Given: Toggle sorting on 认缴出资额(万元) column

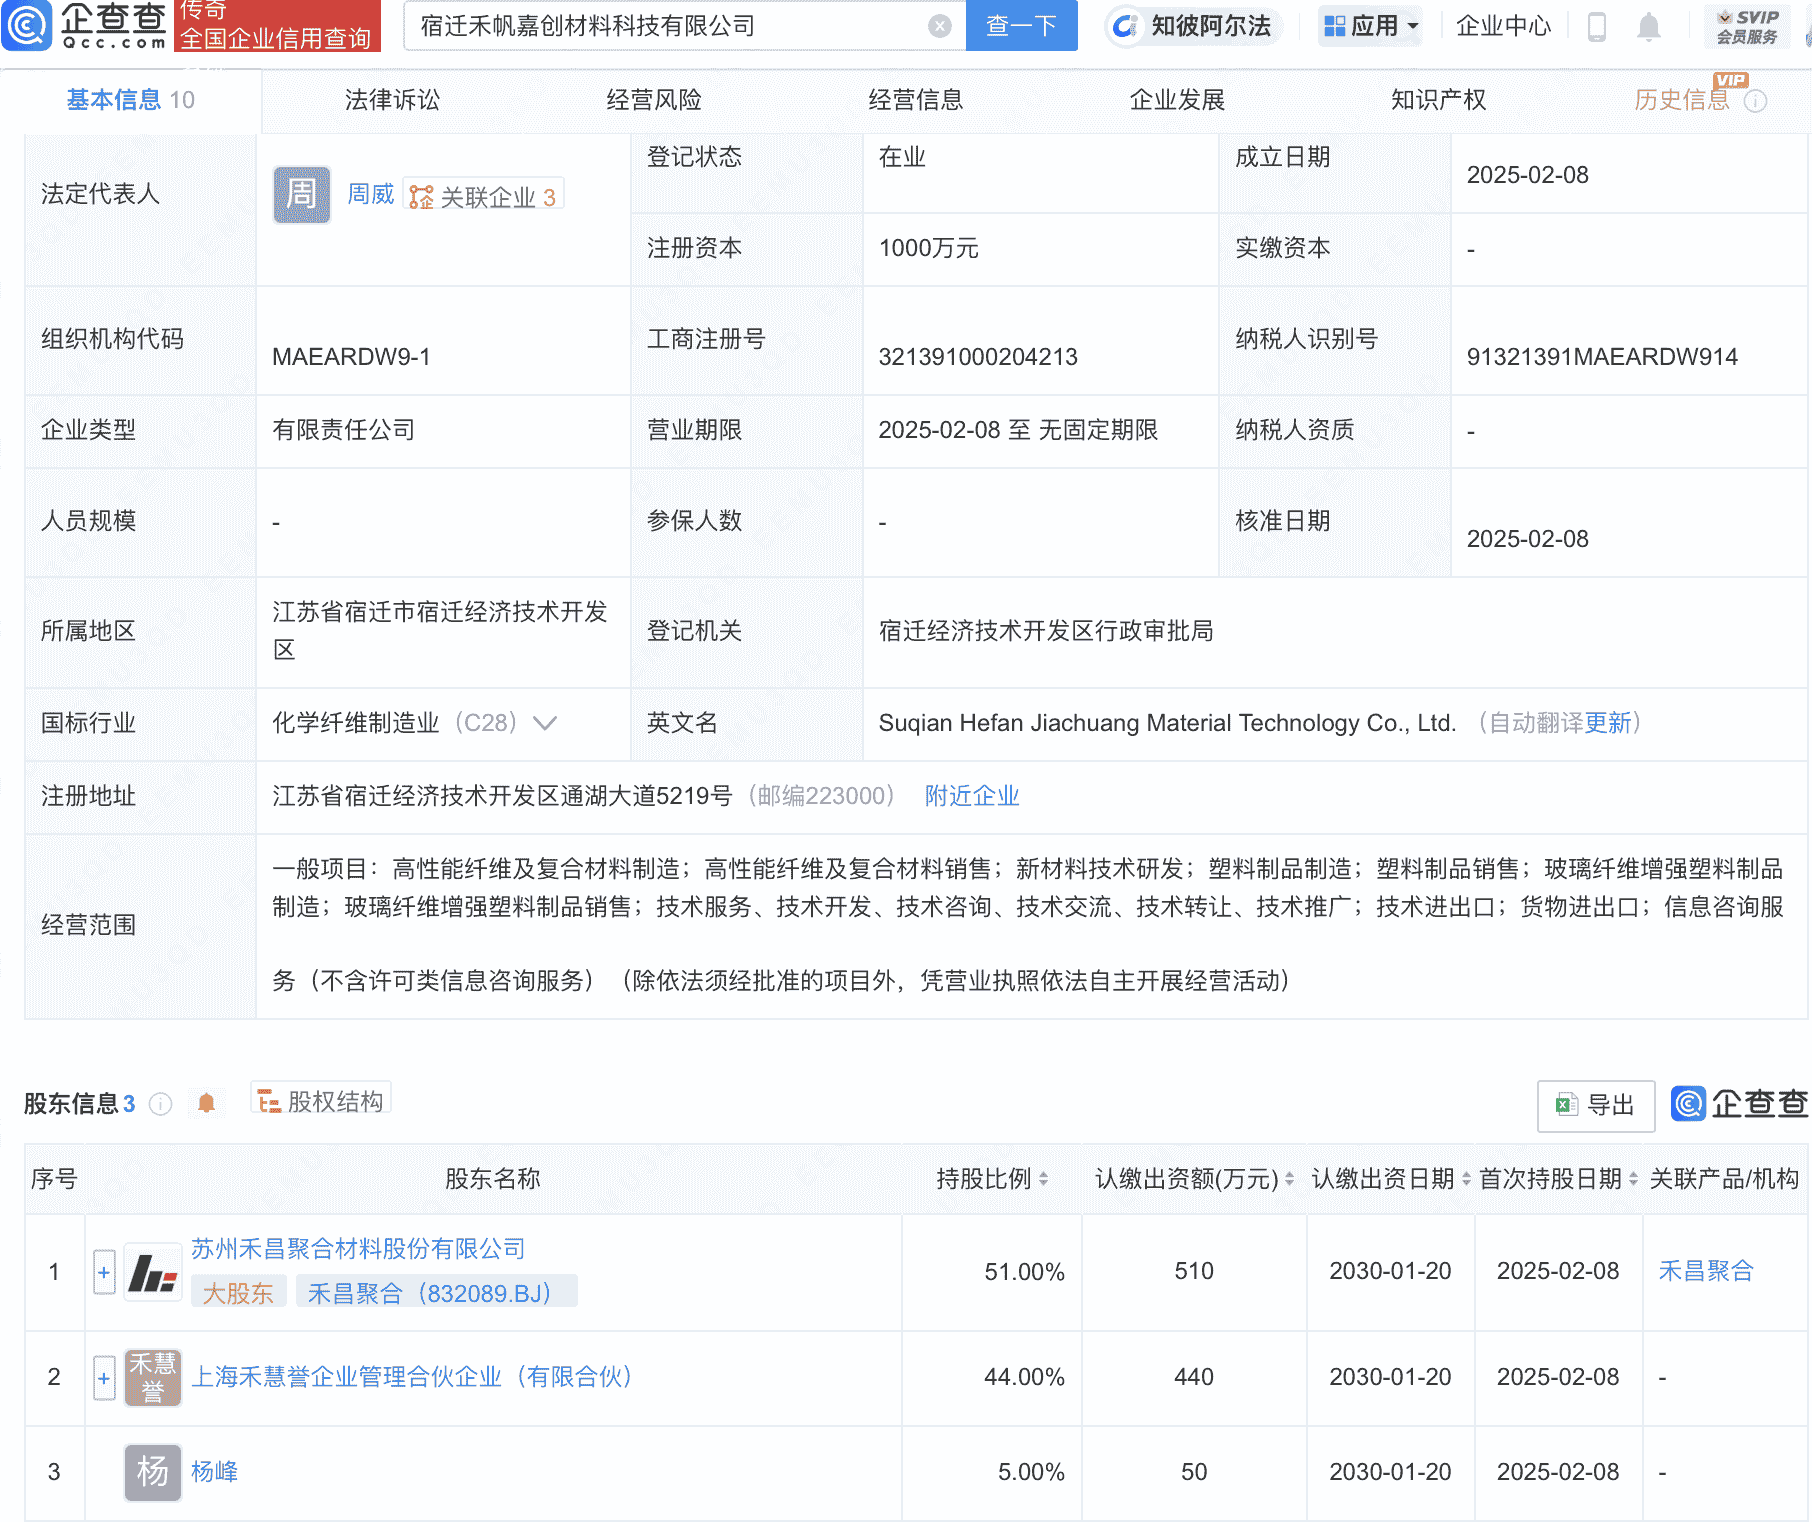Looking at the screenshot, I should [x=1290, y=1180].
